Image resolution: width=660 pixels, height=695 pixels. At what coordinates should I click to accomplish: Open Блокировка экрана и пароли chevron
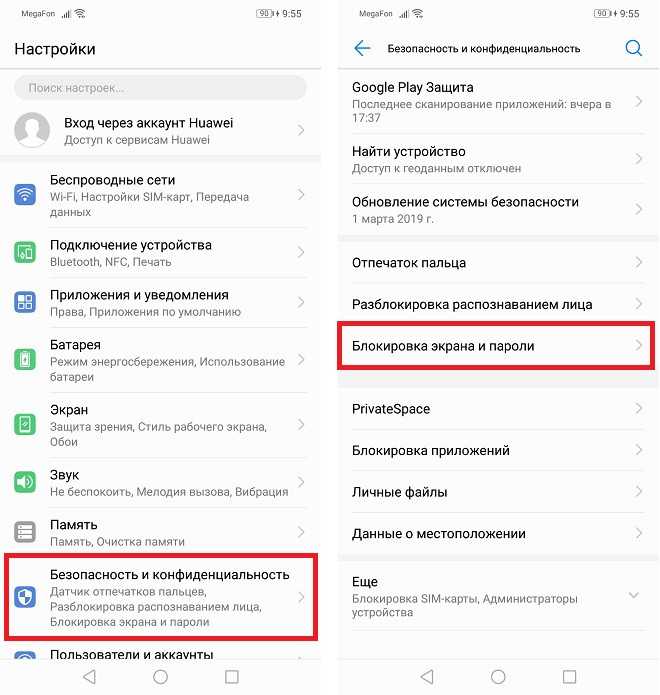tap(639, 345)
